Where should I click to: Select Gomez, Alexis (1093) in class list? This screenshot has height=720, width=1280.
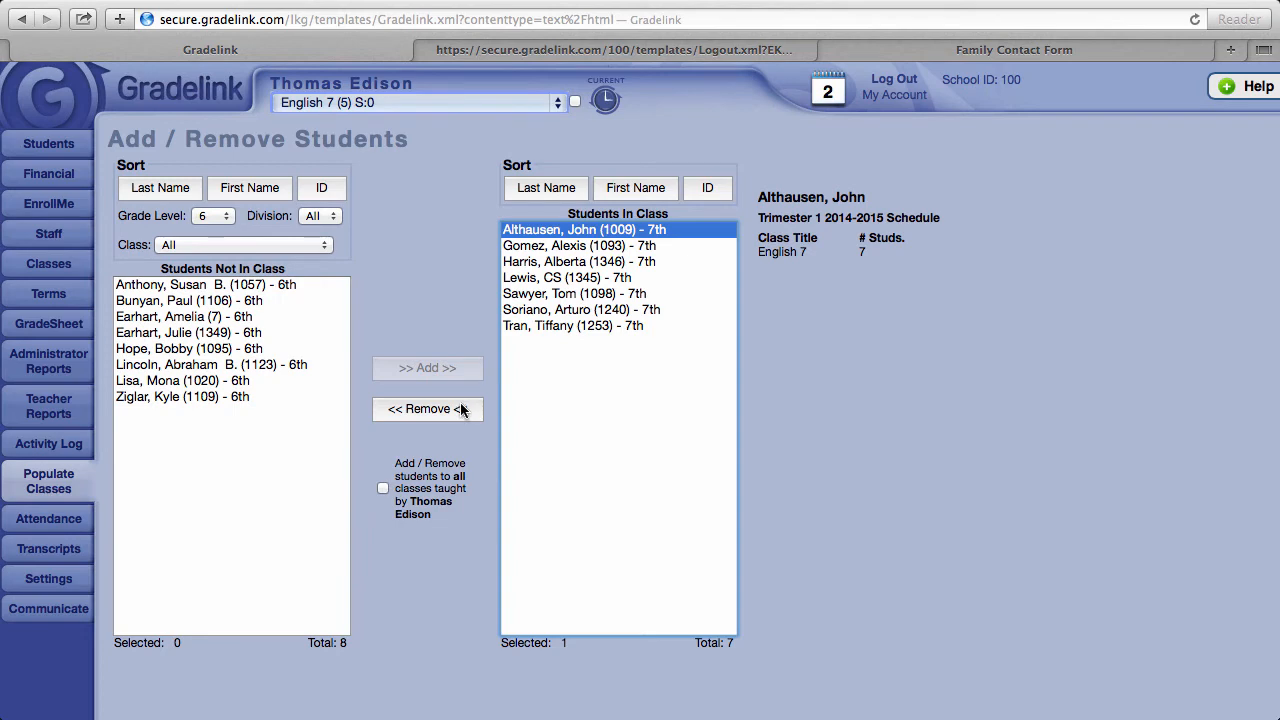618,246
